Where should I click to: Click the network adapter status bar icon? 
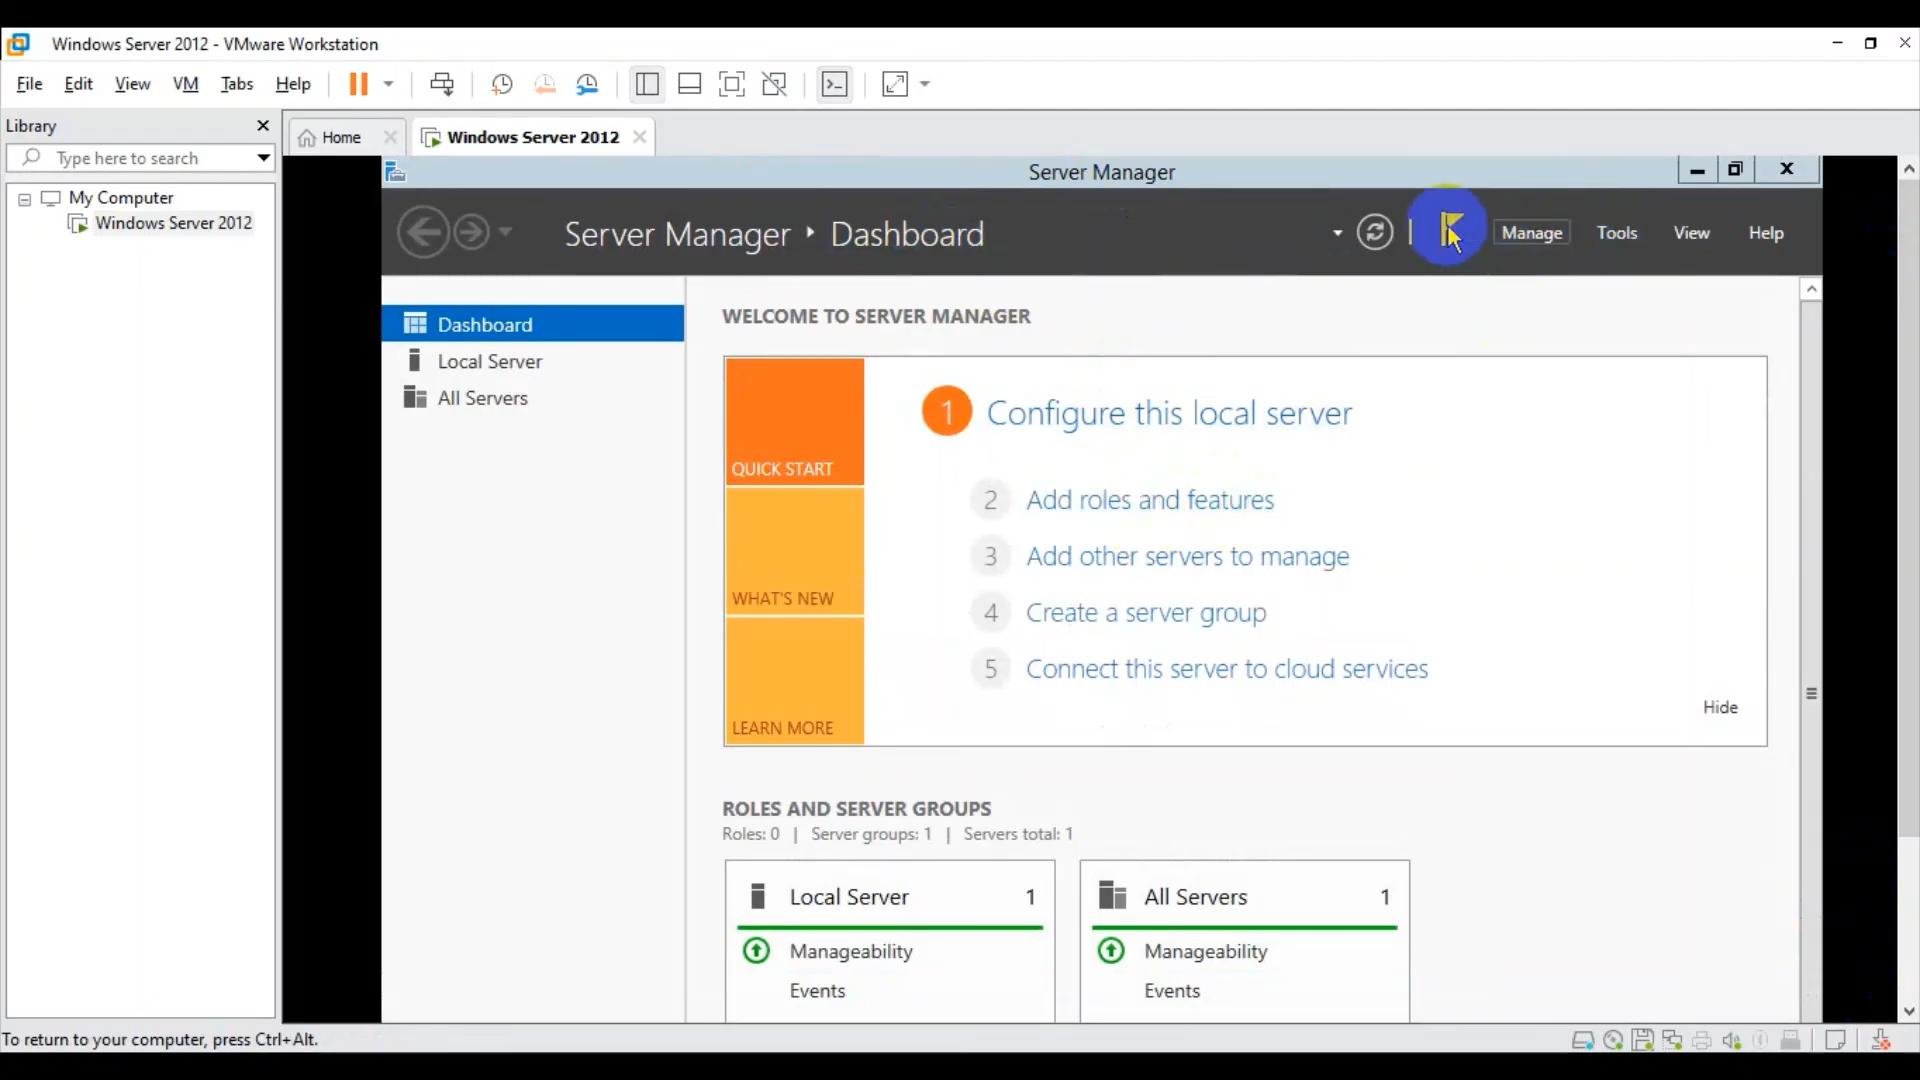(x=1672, y=1040)
